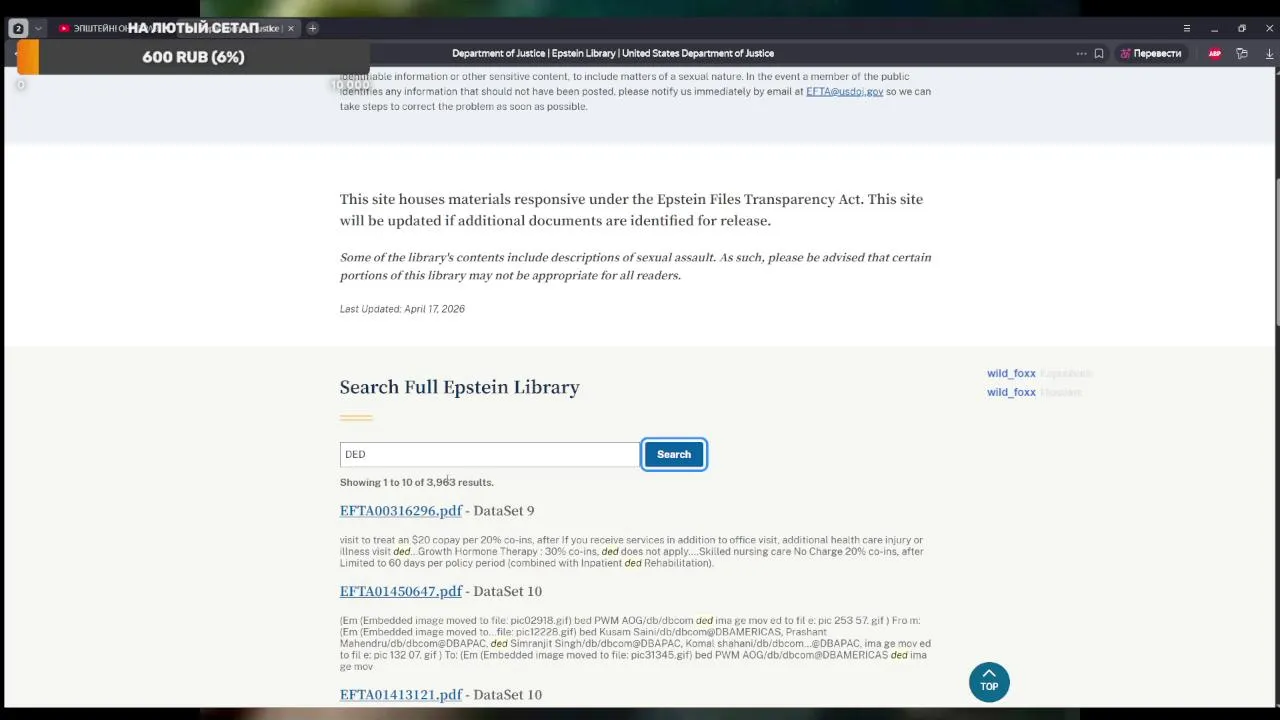Image resolution: width=1280 pixels, height=720 pixels.
Task: Click the first wild_foxx chat name
Action: [1011, 373]
